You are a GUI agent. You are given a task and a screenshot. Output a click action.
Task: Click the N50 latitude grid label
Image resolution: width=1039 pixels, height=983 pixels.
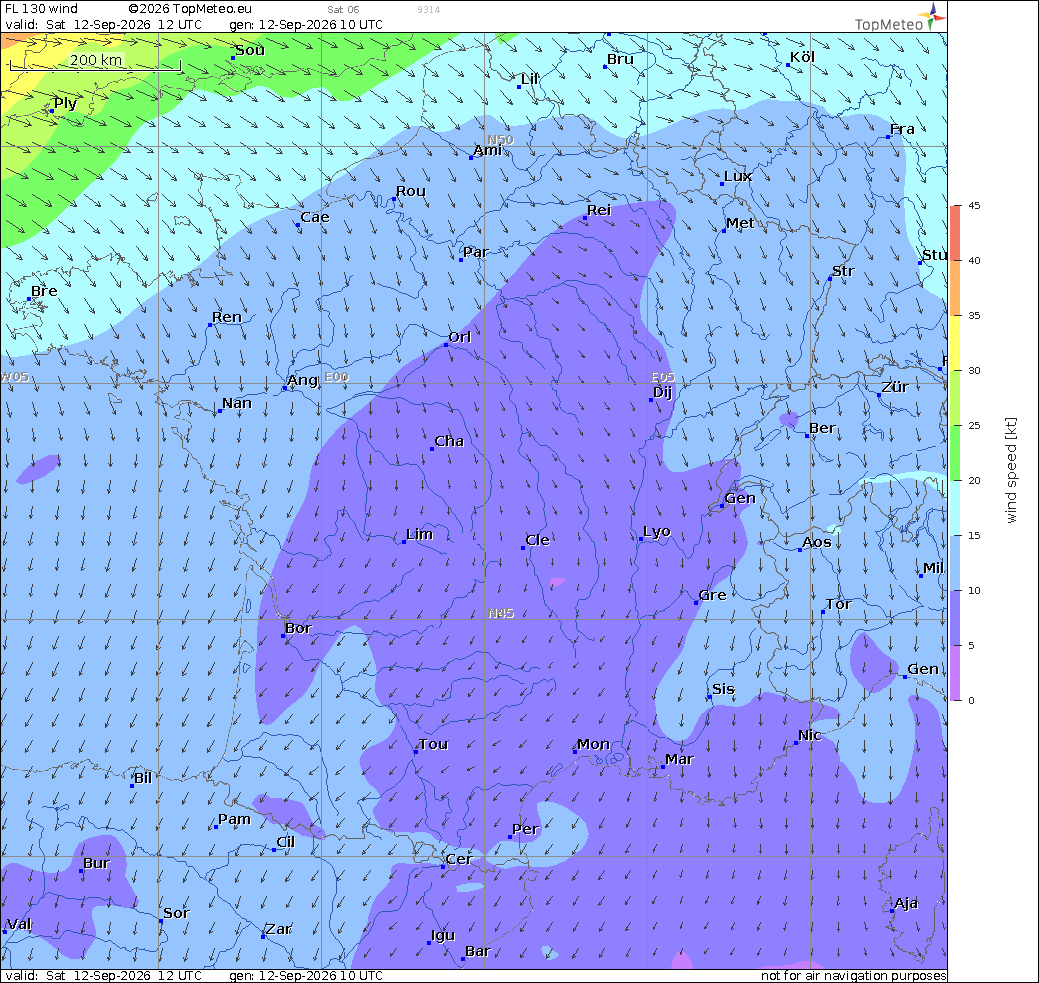click(x=500, y=140)
